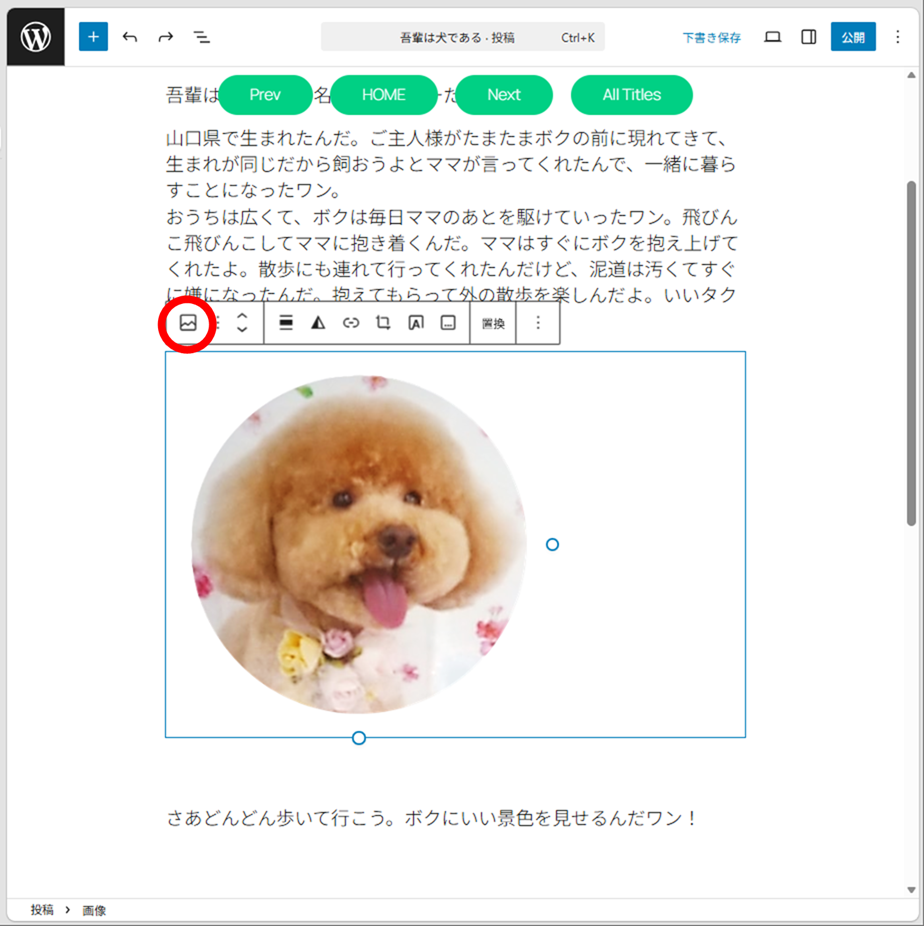This screenshot has height=926, width=924.
Task: Open command palette from title bar
Action: [462, 37]
